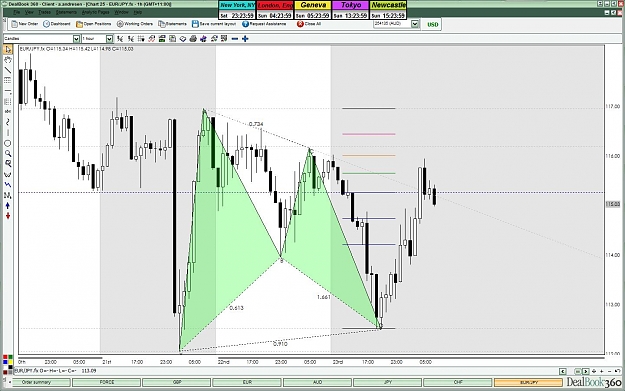Select the hand pan tool
This screenshot has height=391, width=625.
pyautogui.click(x=8, y=60)
